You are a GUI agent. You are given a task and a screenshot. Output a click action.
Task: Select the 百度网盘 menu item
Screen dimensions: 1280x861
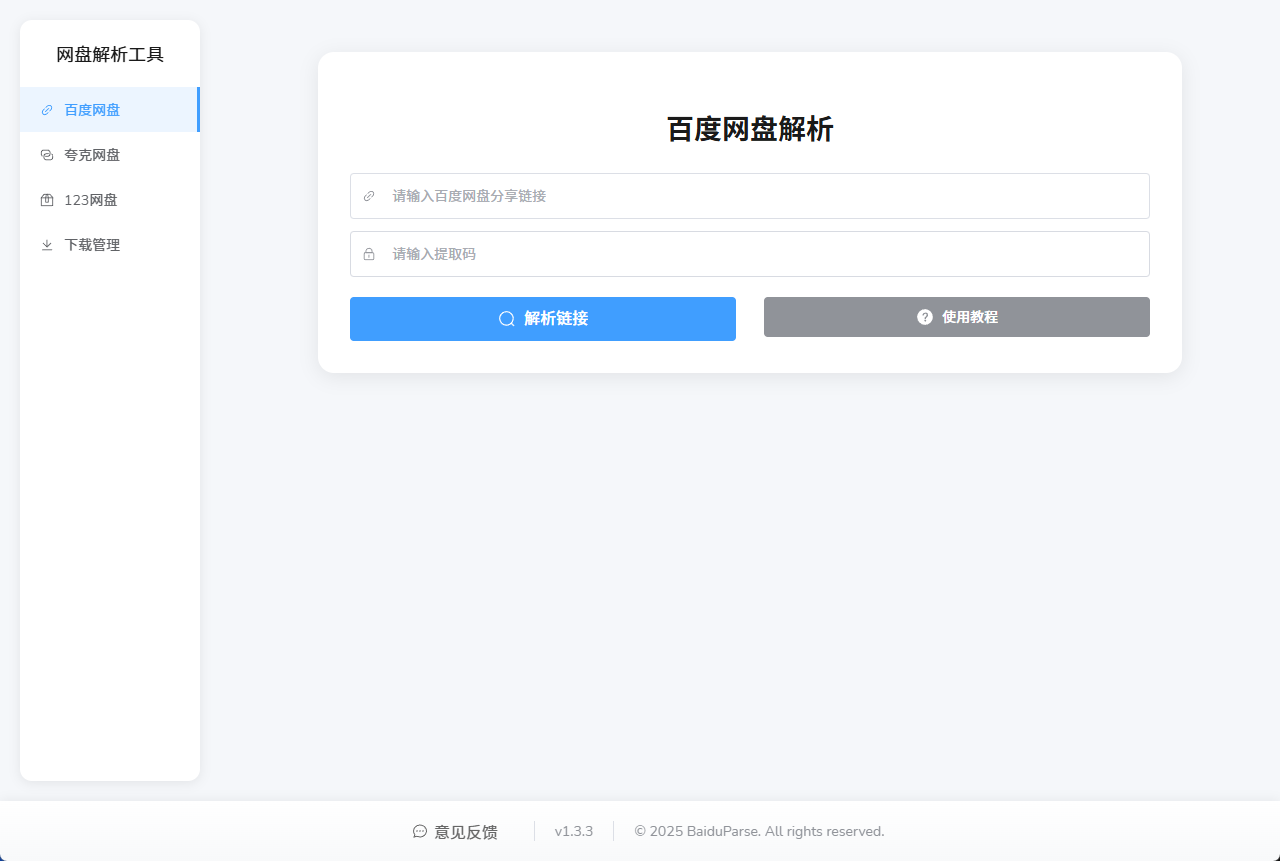tap(92, 110)
